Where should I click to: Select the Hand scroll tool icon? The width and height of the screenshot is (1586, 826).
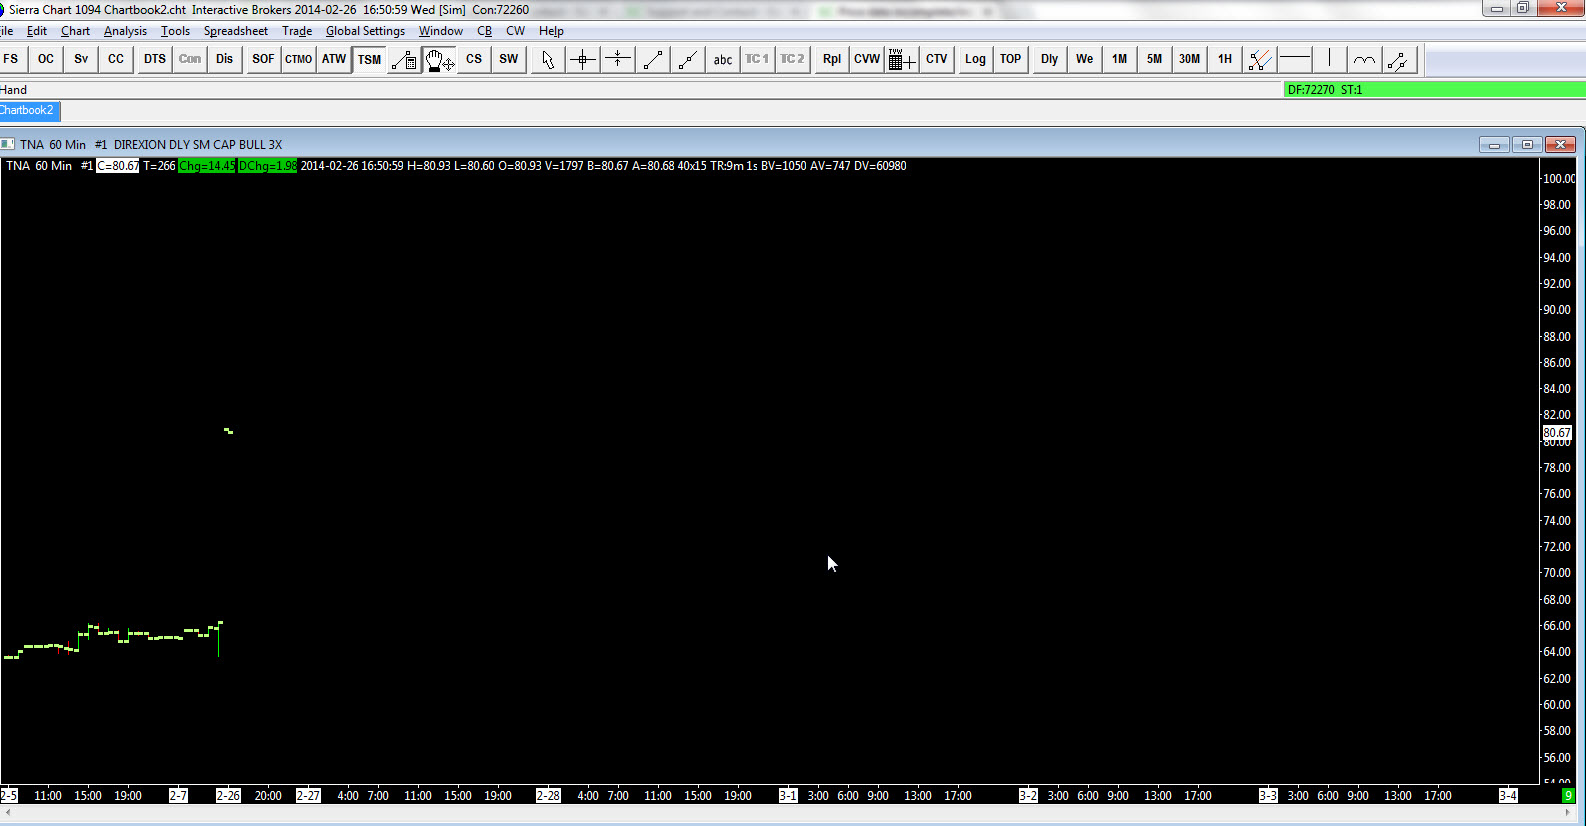439,59
